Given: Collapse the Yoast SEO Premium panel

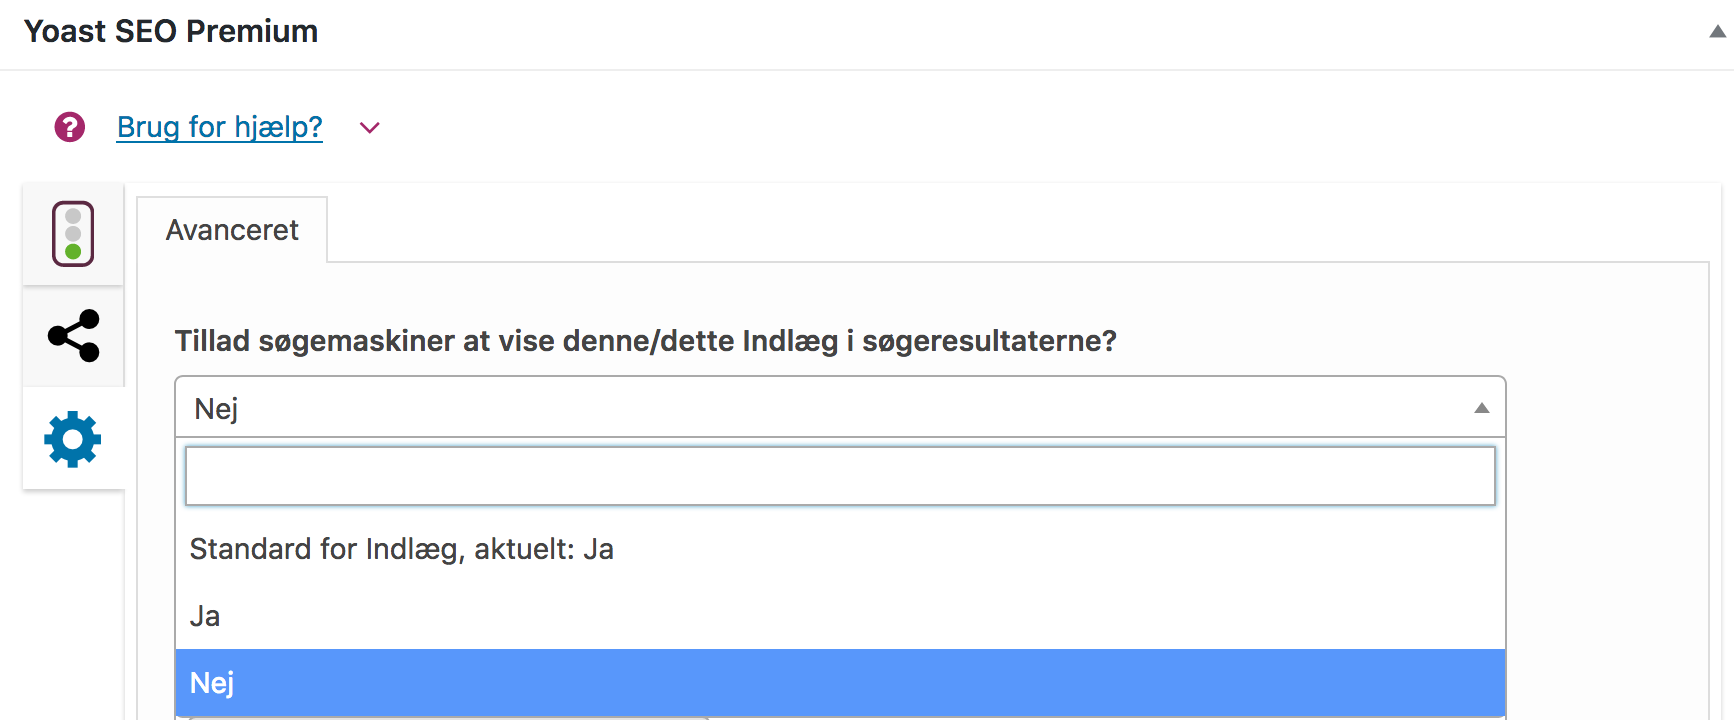Looking at the screenshot, I should pos(1717,32).
